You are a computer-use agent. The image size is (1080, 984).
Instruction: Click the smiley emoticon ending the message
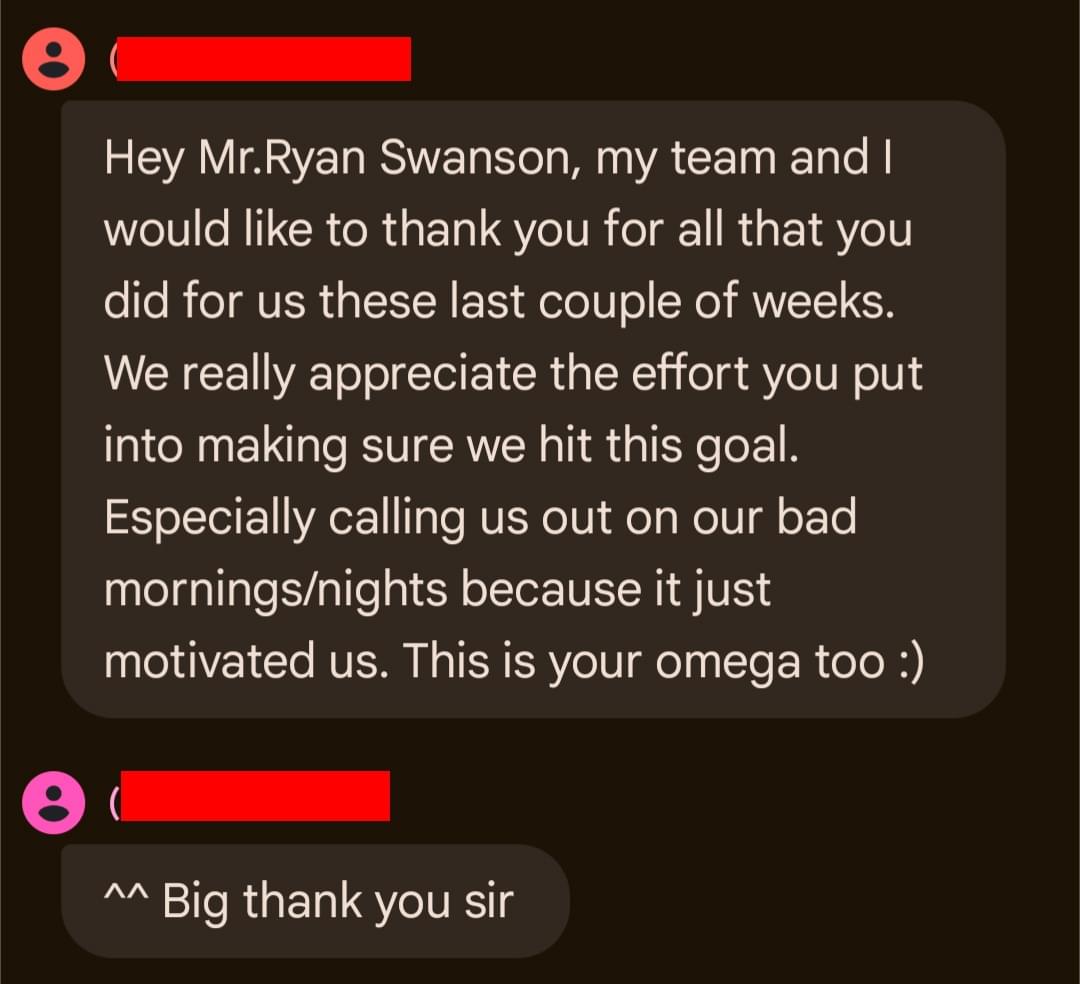911,662
